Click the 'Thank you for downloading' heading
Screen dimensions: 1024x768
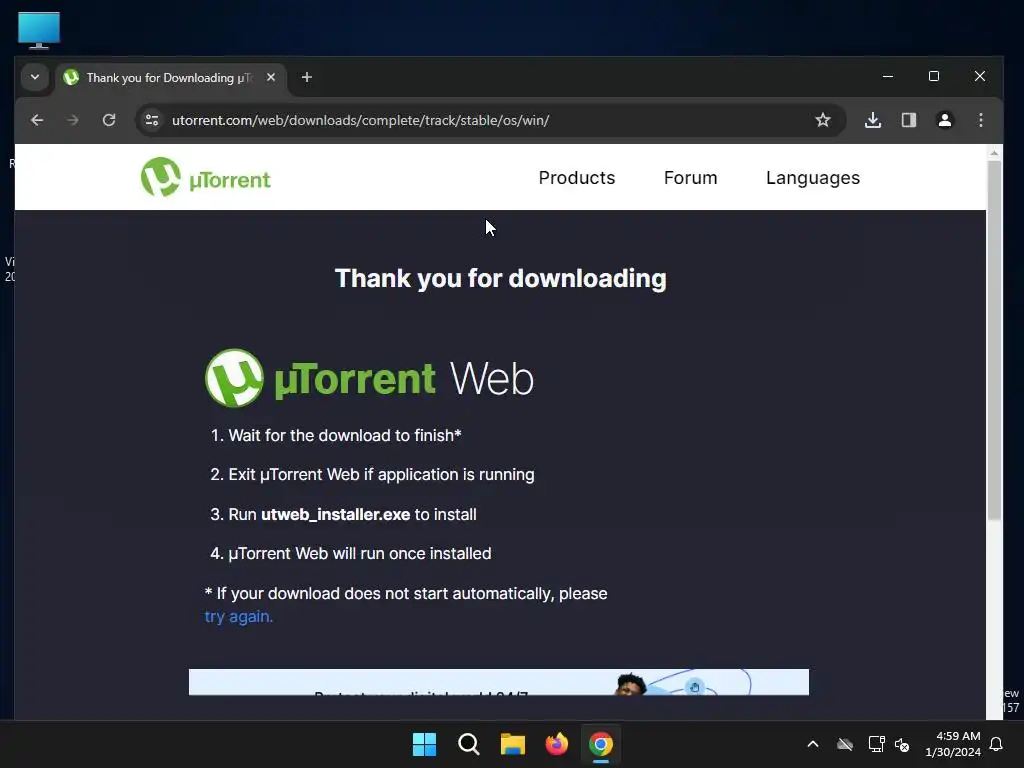[x=501, y=278]
